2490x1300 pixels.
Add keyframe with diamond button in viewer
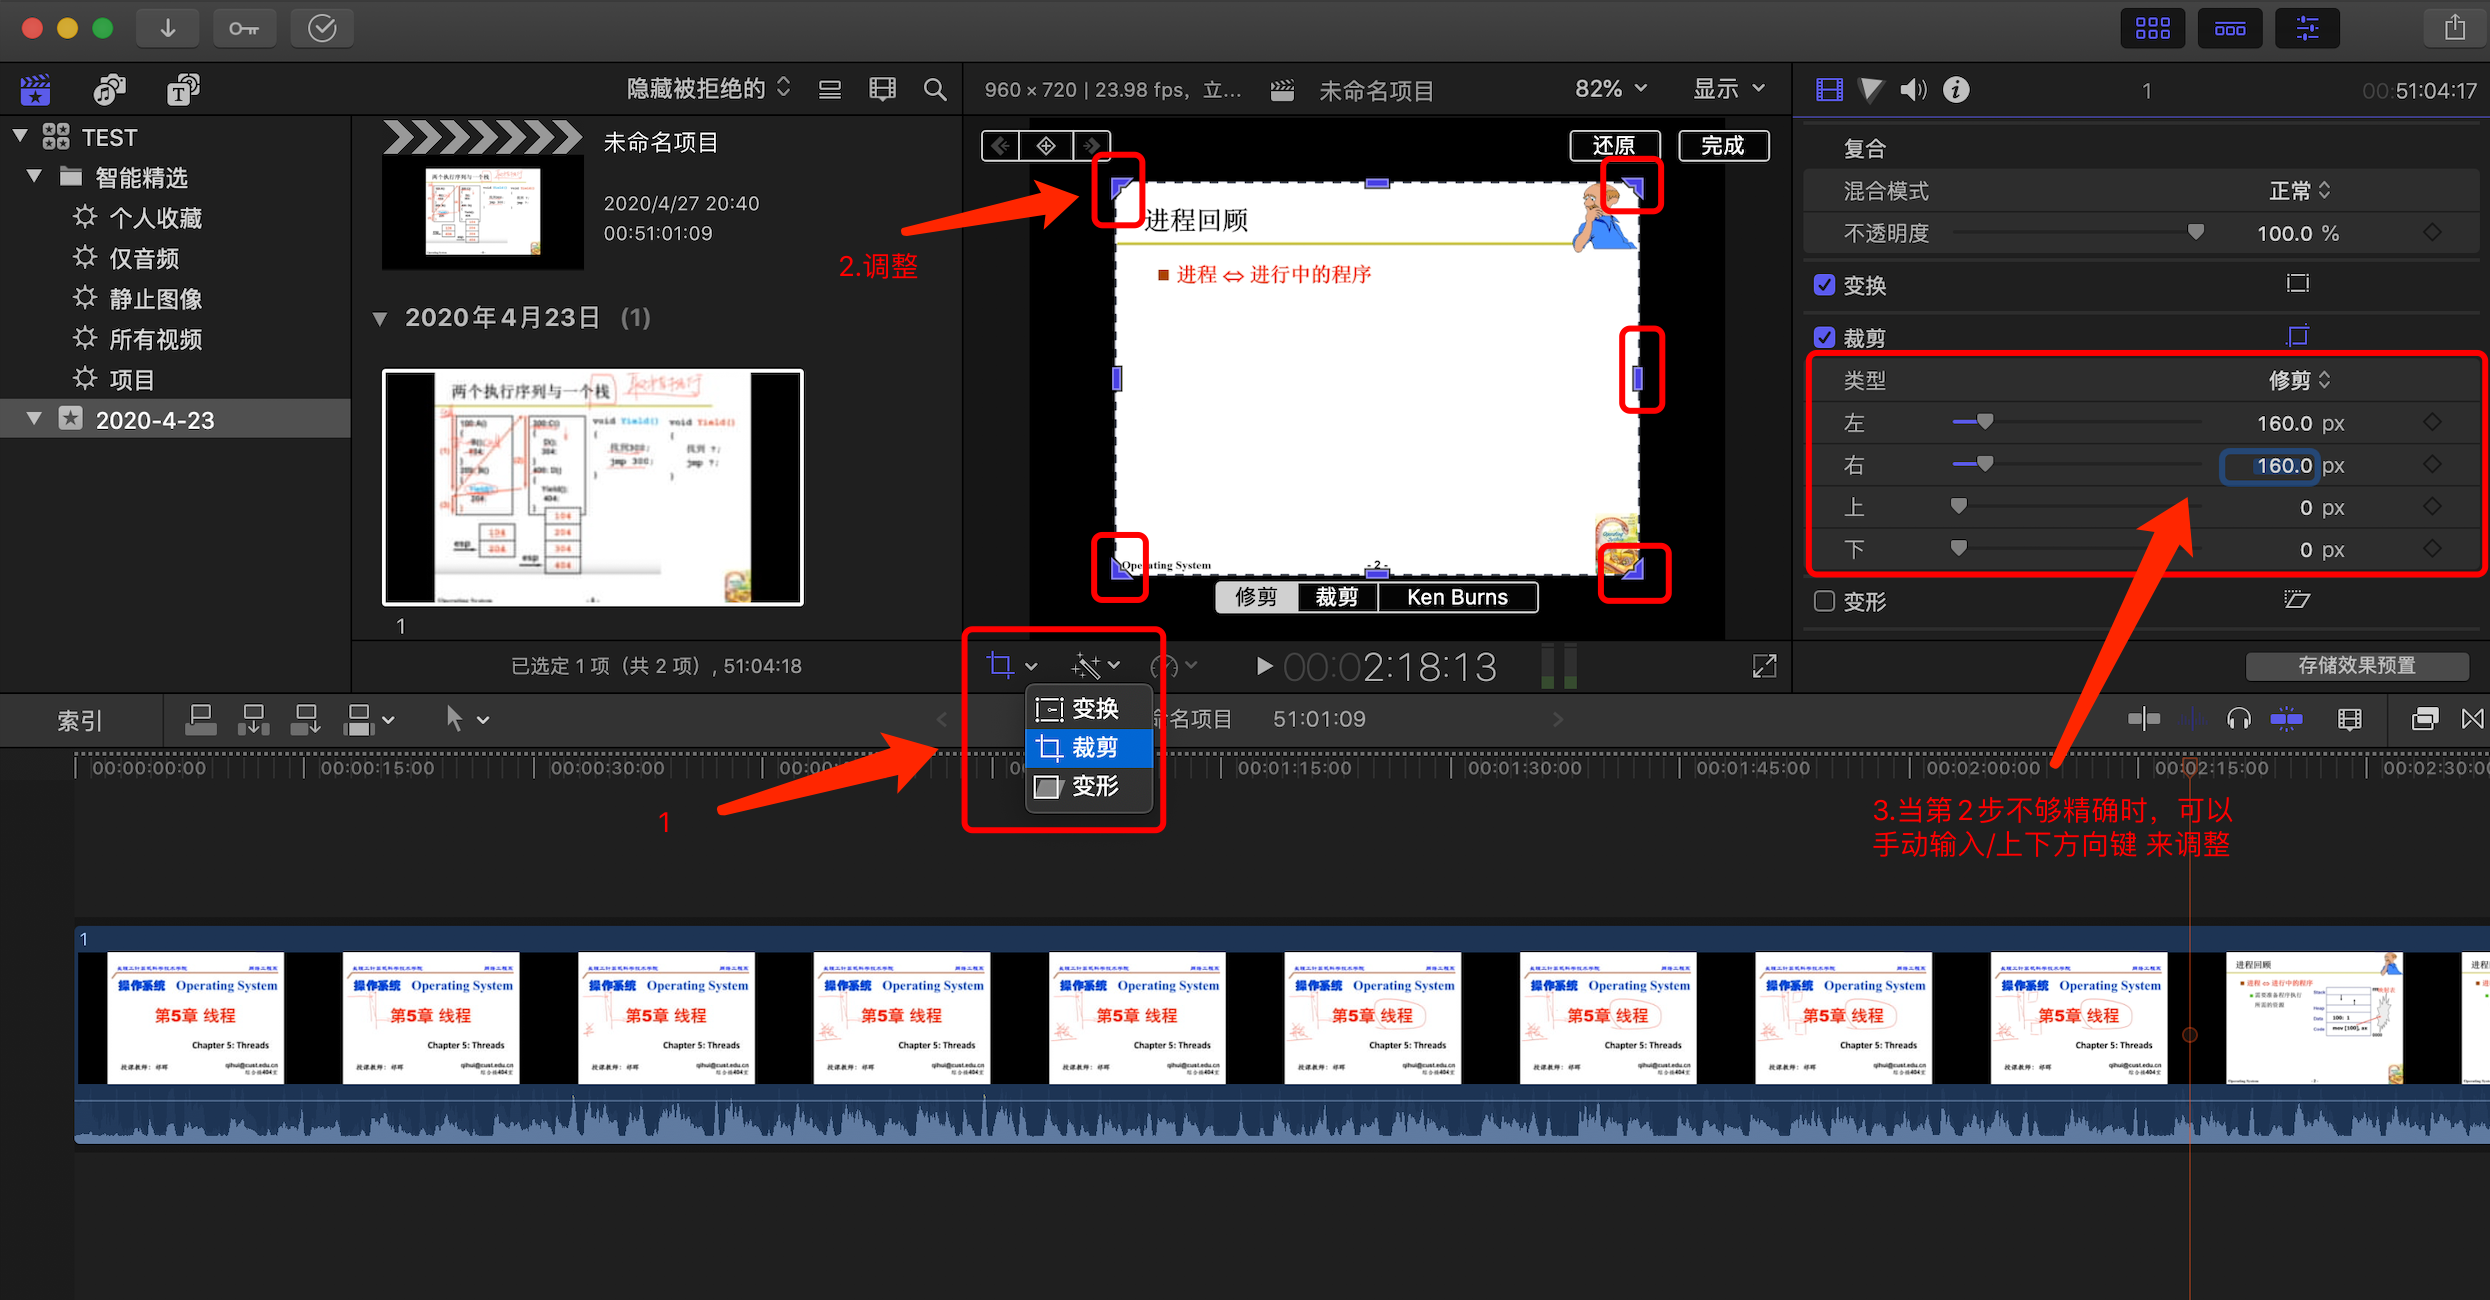tap(1046, 147)
